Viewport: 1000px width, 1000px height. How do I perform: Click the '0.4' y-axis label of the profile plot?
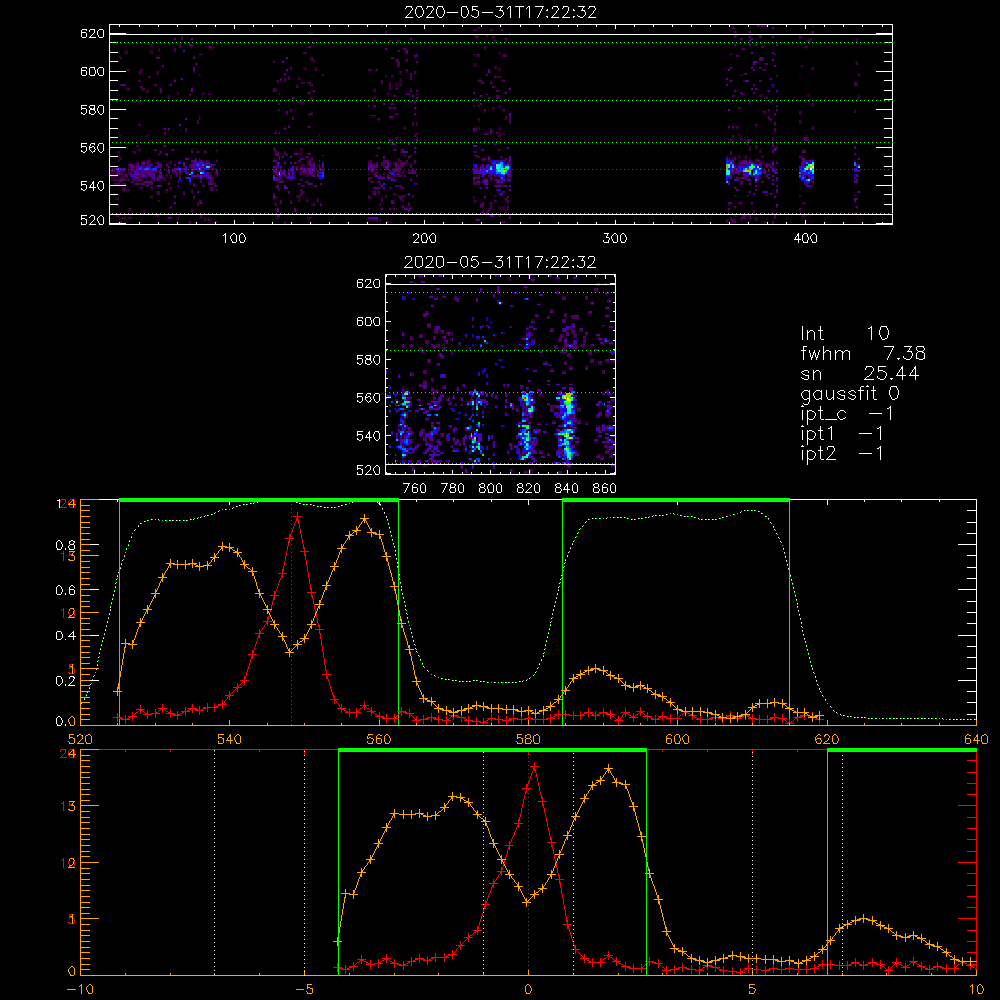(66, 636)
